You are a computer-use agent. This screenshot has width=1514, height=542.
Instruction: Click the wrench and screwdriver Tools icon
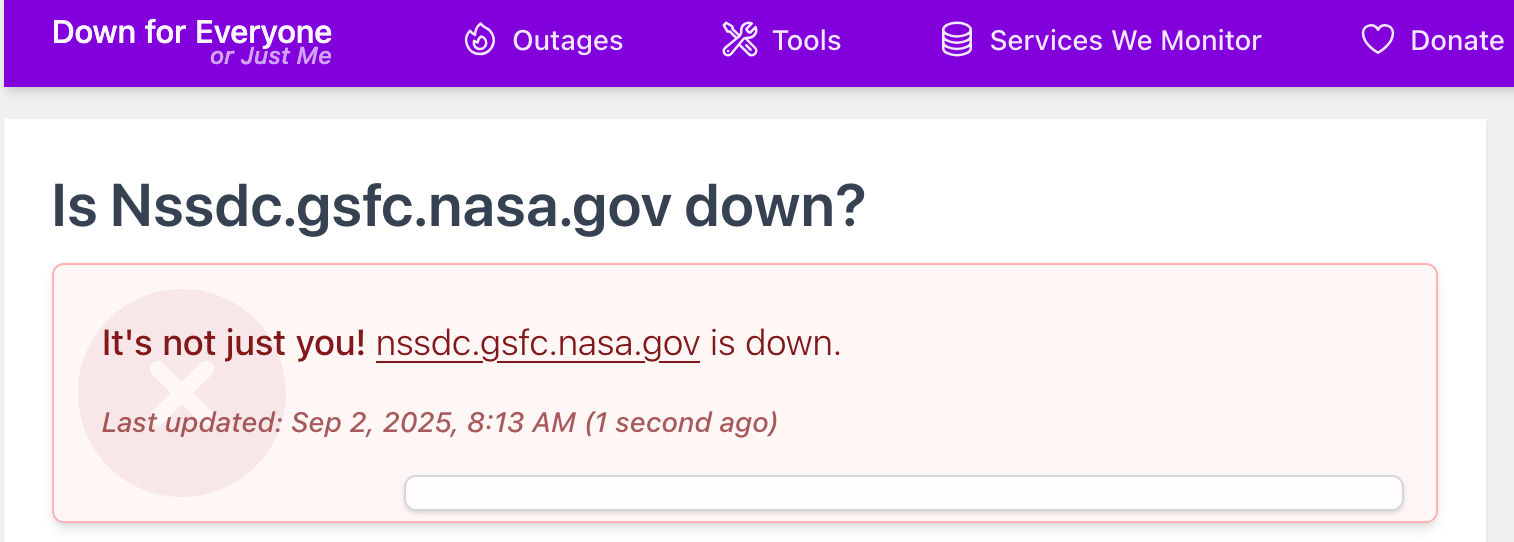(740, 40)
